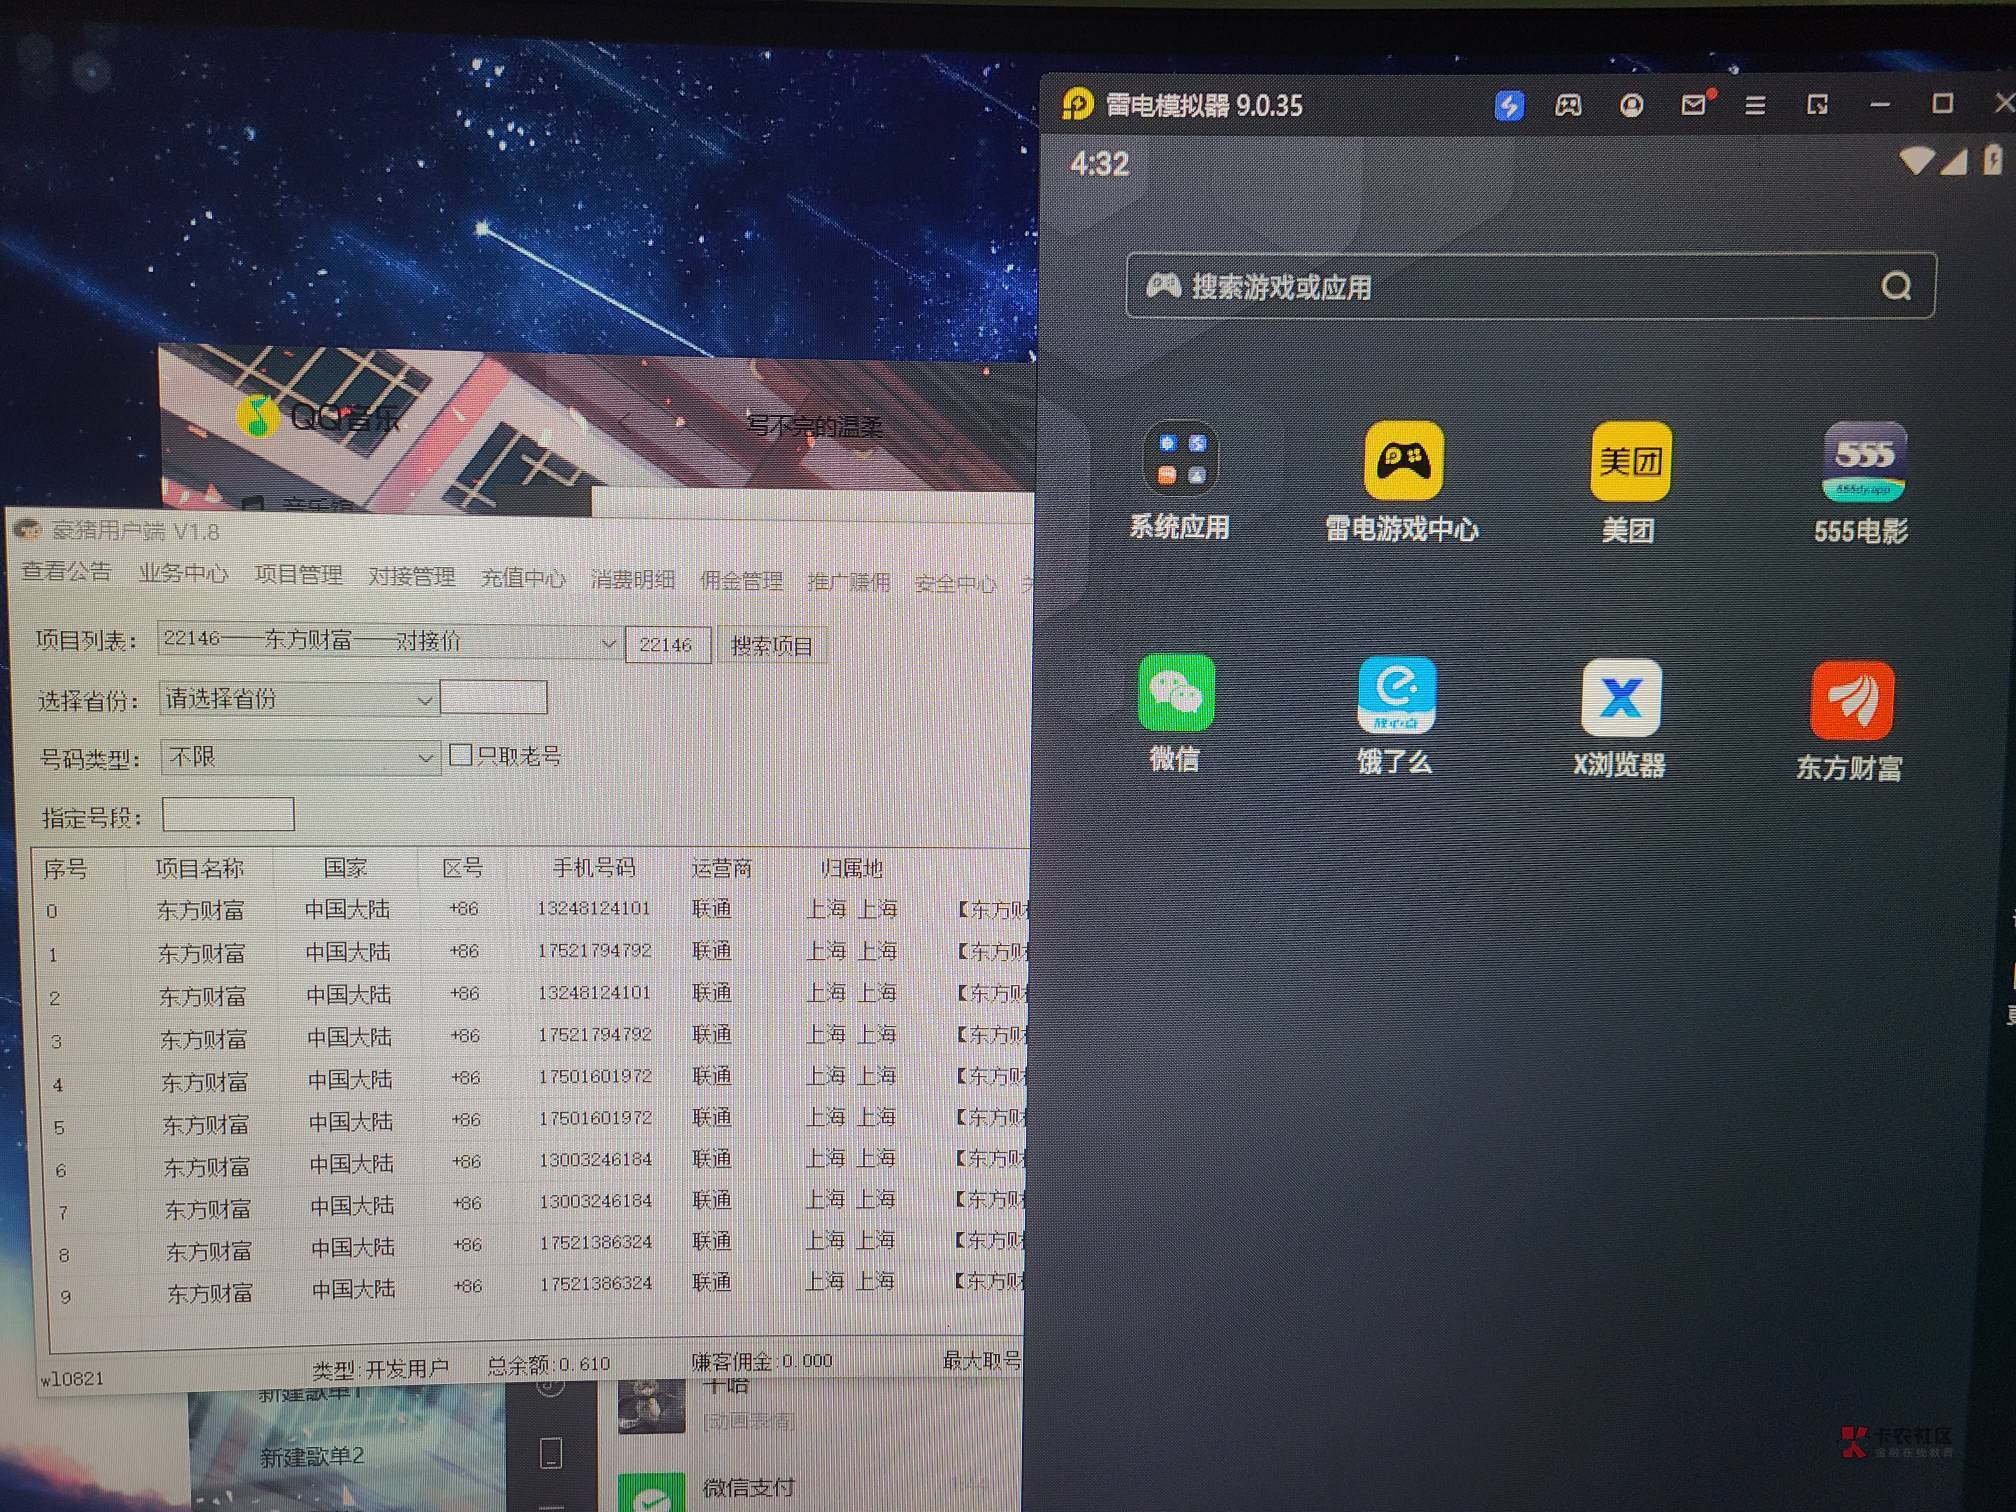Toggle the 只取老号 checkbox
Viewport: 2016px width, 1512px height.
tap(461, 755)
